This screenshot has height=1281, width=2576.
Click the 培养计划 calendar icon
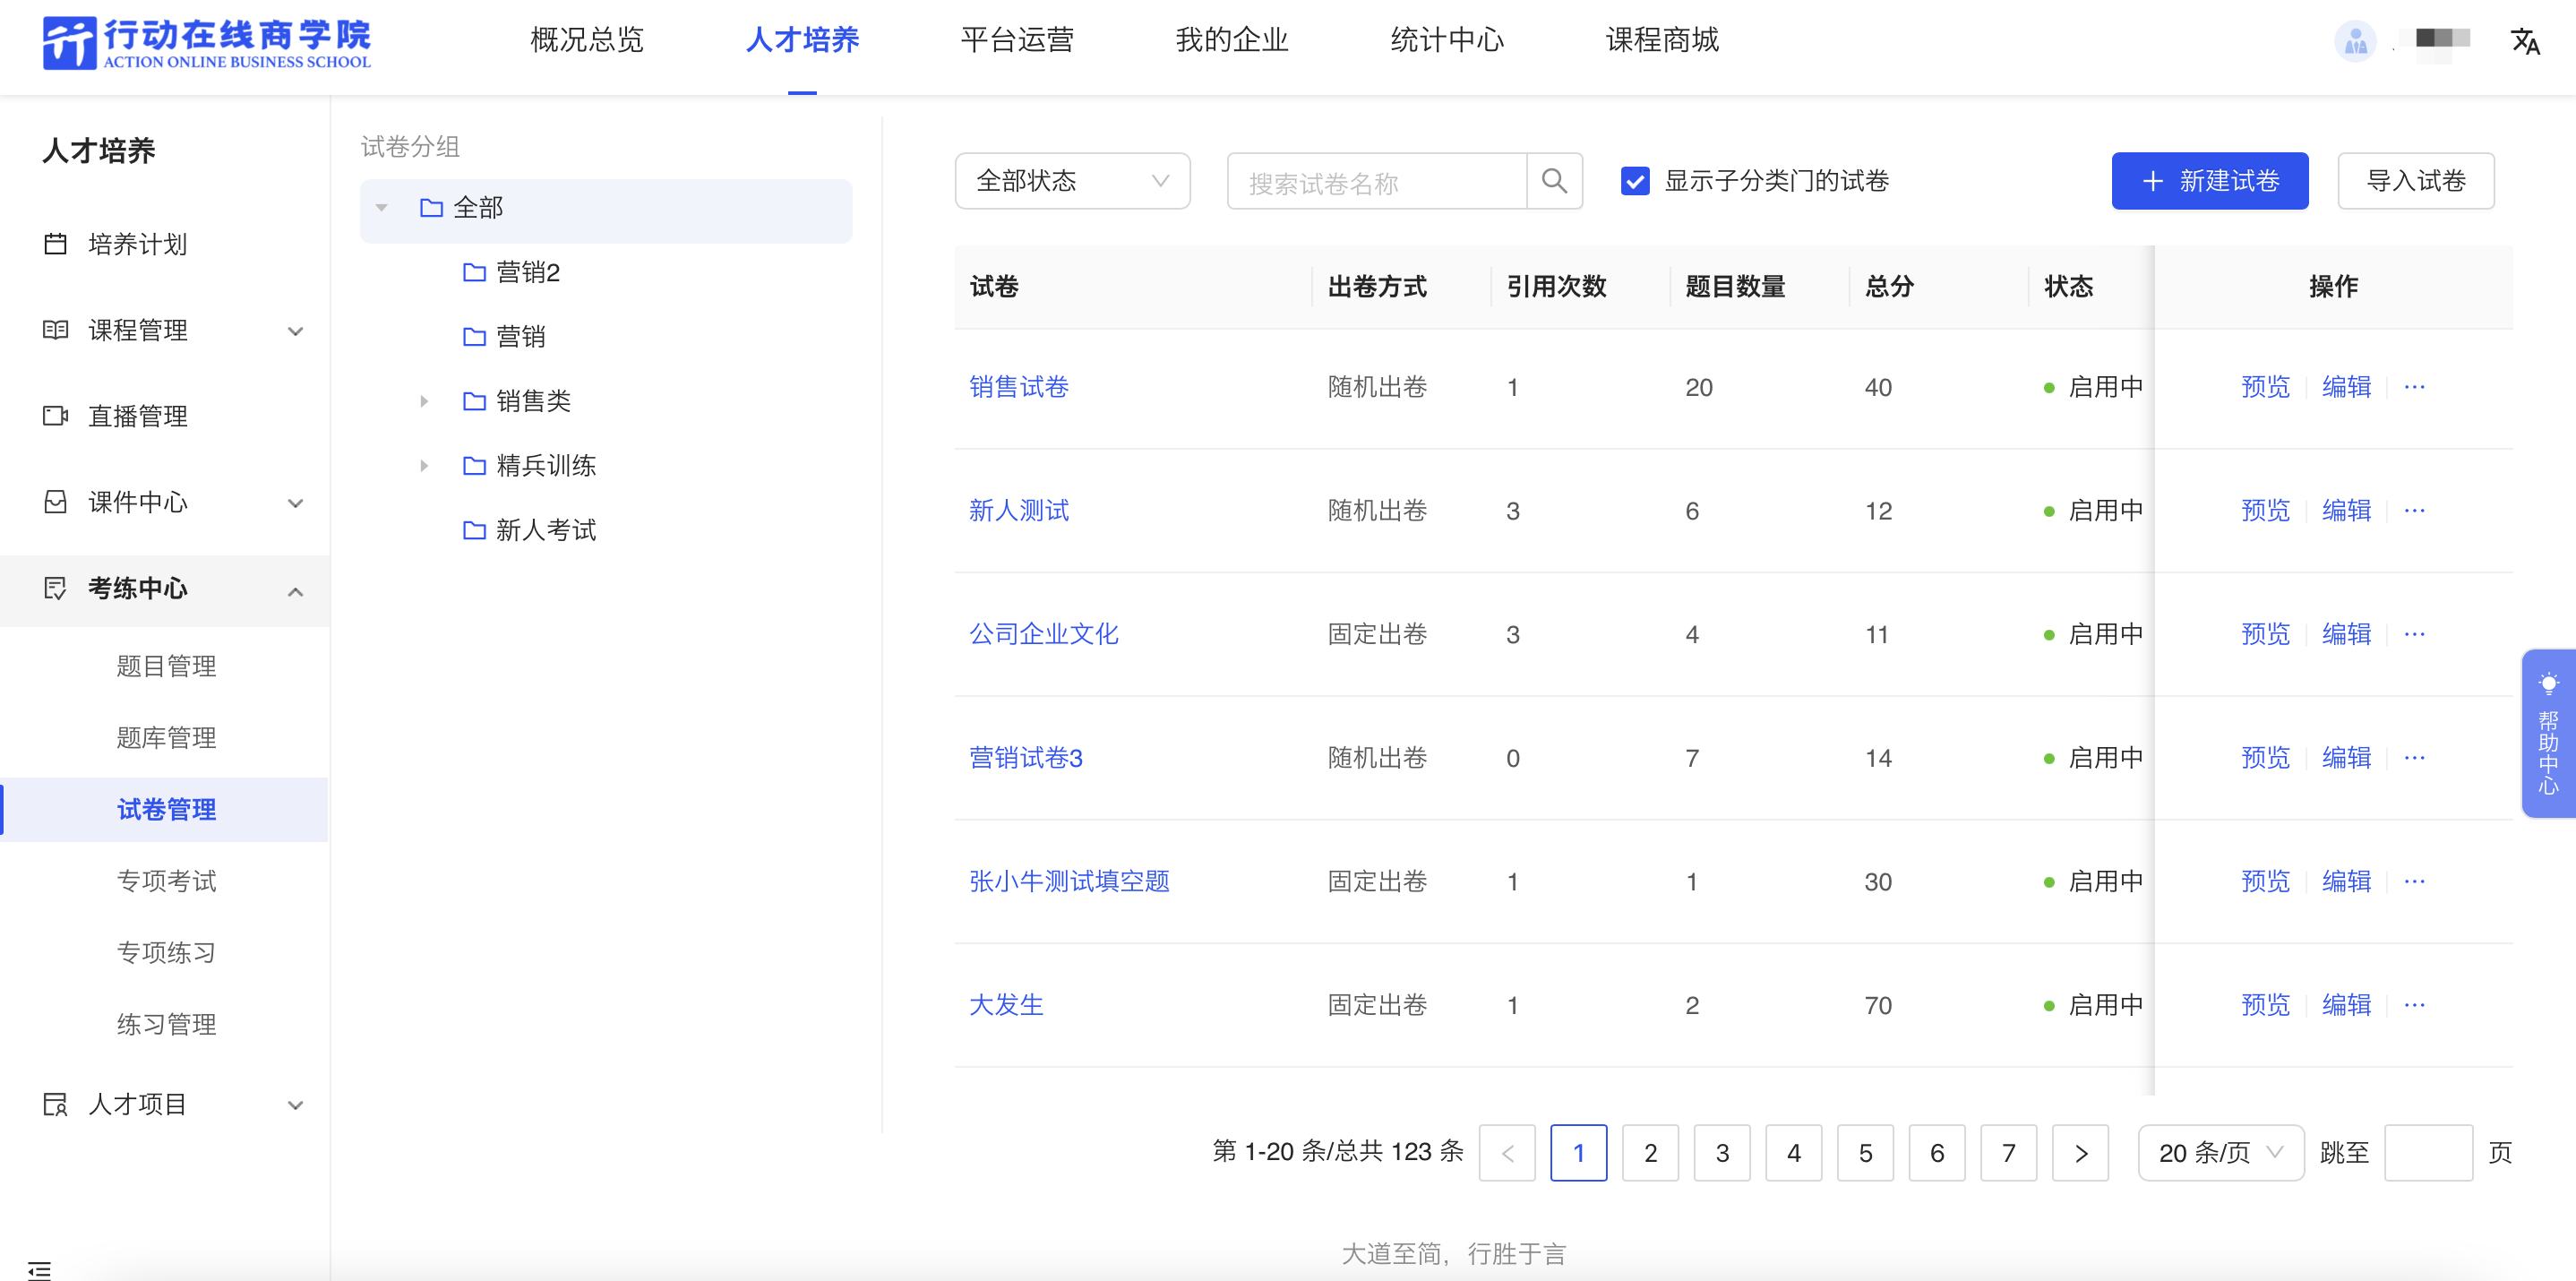[56, 244]
